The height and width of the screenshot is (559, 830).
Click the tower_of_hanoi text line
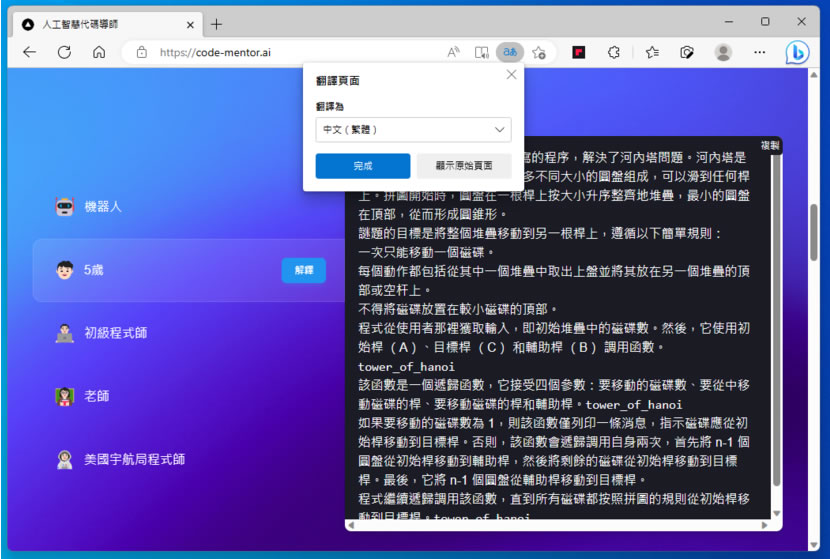(406, 366)
